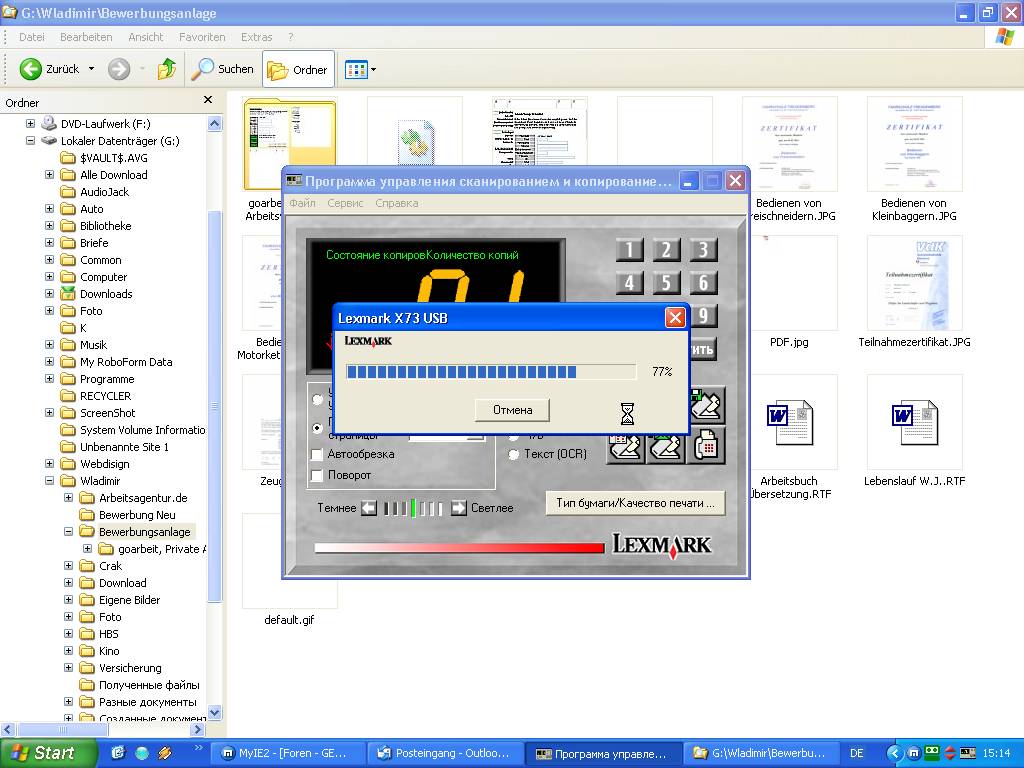Viewport: 1024px width, 768px height.
Task: Open Bedienen von Kleinbaggern.JPG thumbnail
Action: coord(914,144)
